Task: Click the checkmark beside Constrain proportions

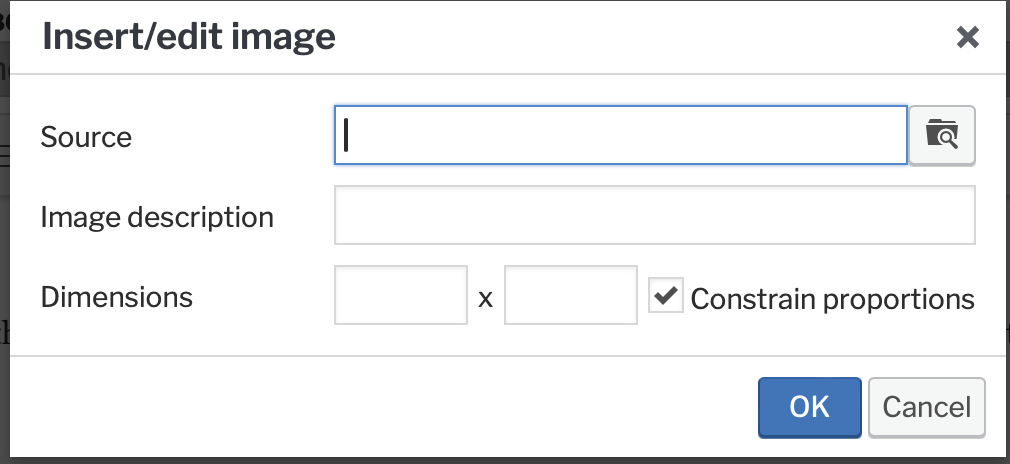Action: pos(666,295)
